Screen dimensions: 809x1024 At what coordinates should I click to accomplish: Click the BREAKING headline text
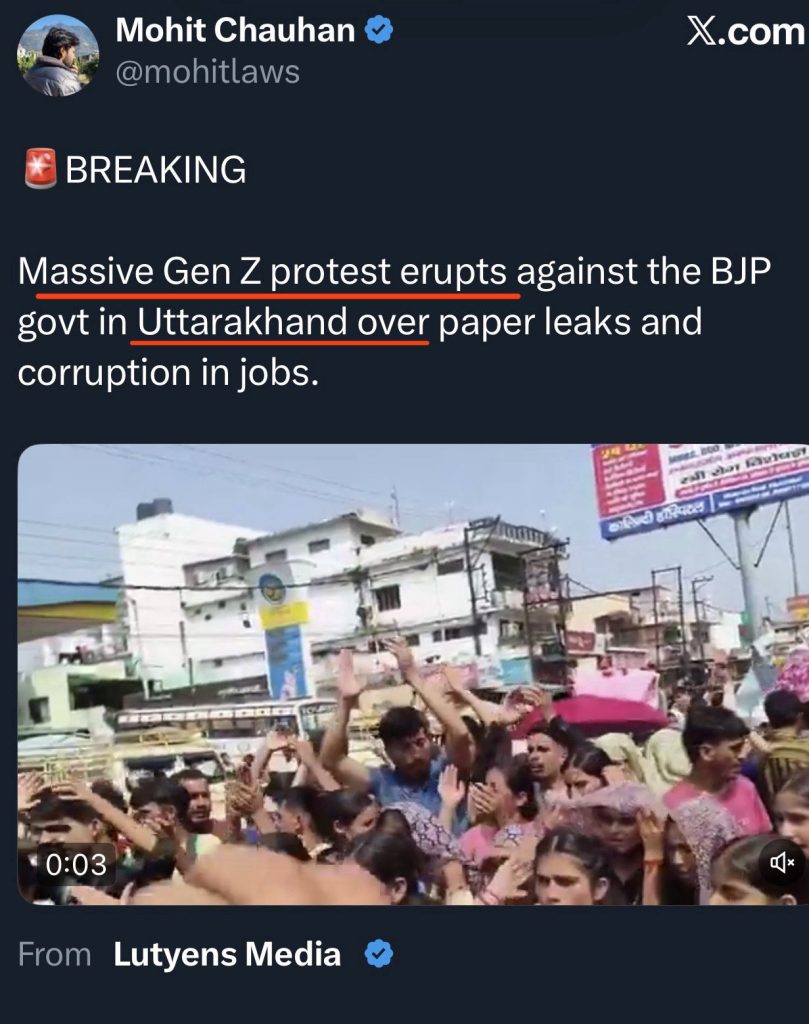click(155, 170)
